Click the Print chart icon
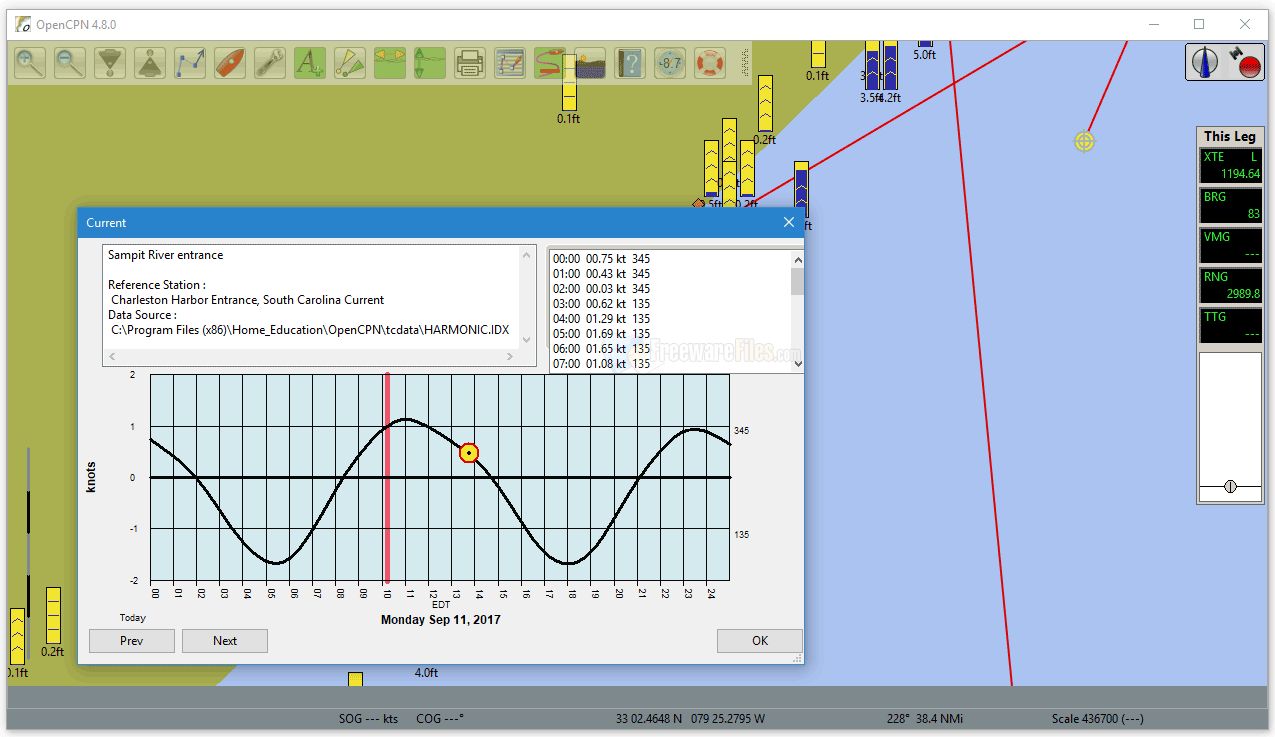 (x=470, y=63)
